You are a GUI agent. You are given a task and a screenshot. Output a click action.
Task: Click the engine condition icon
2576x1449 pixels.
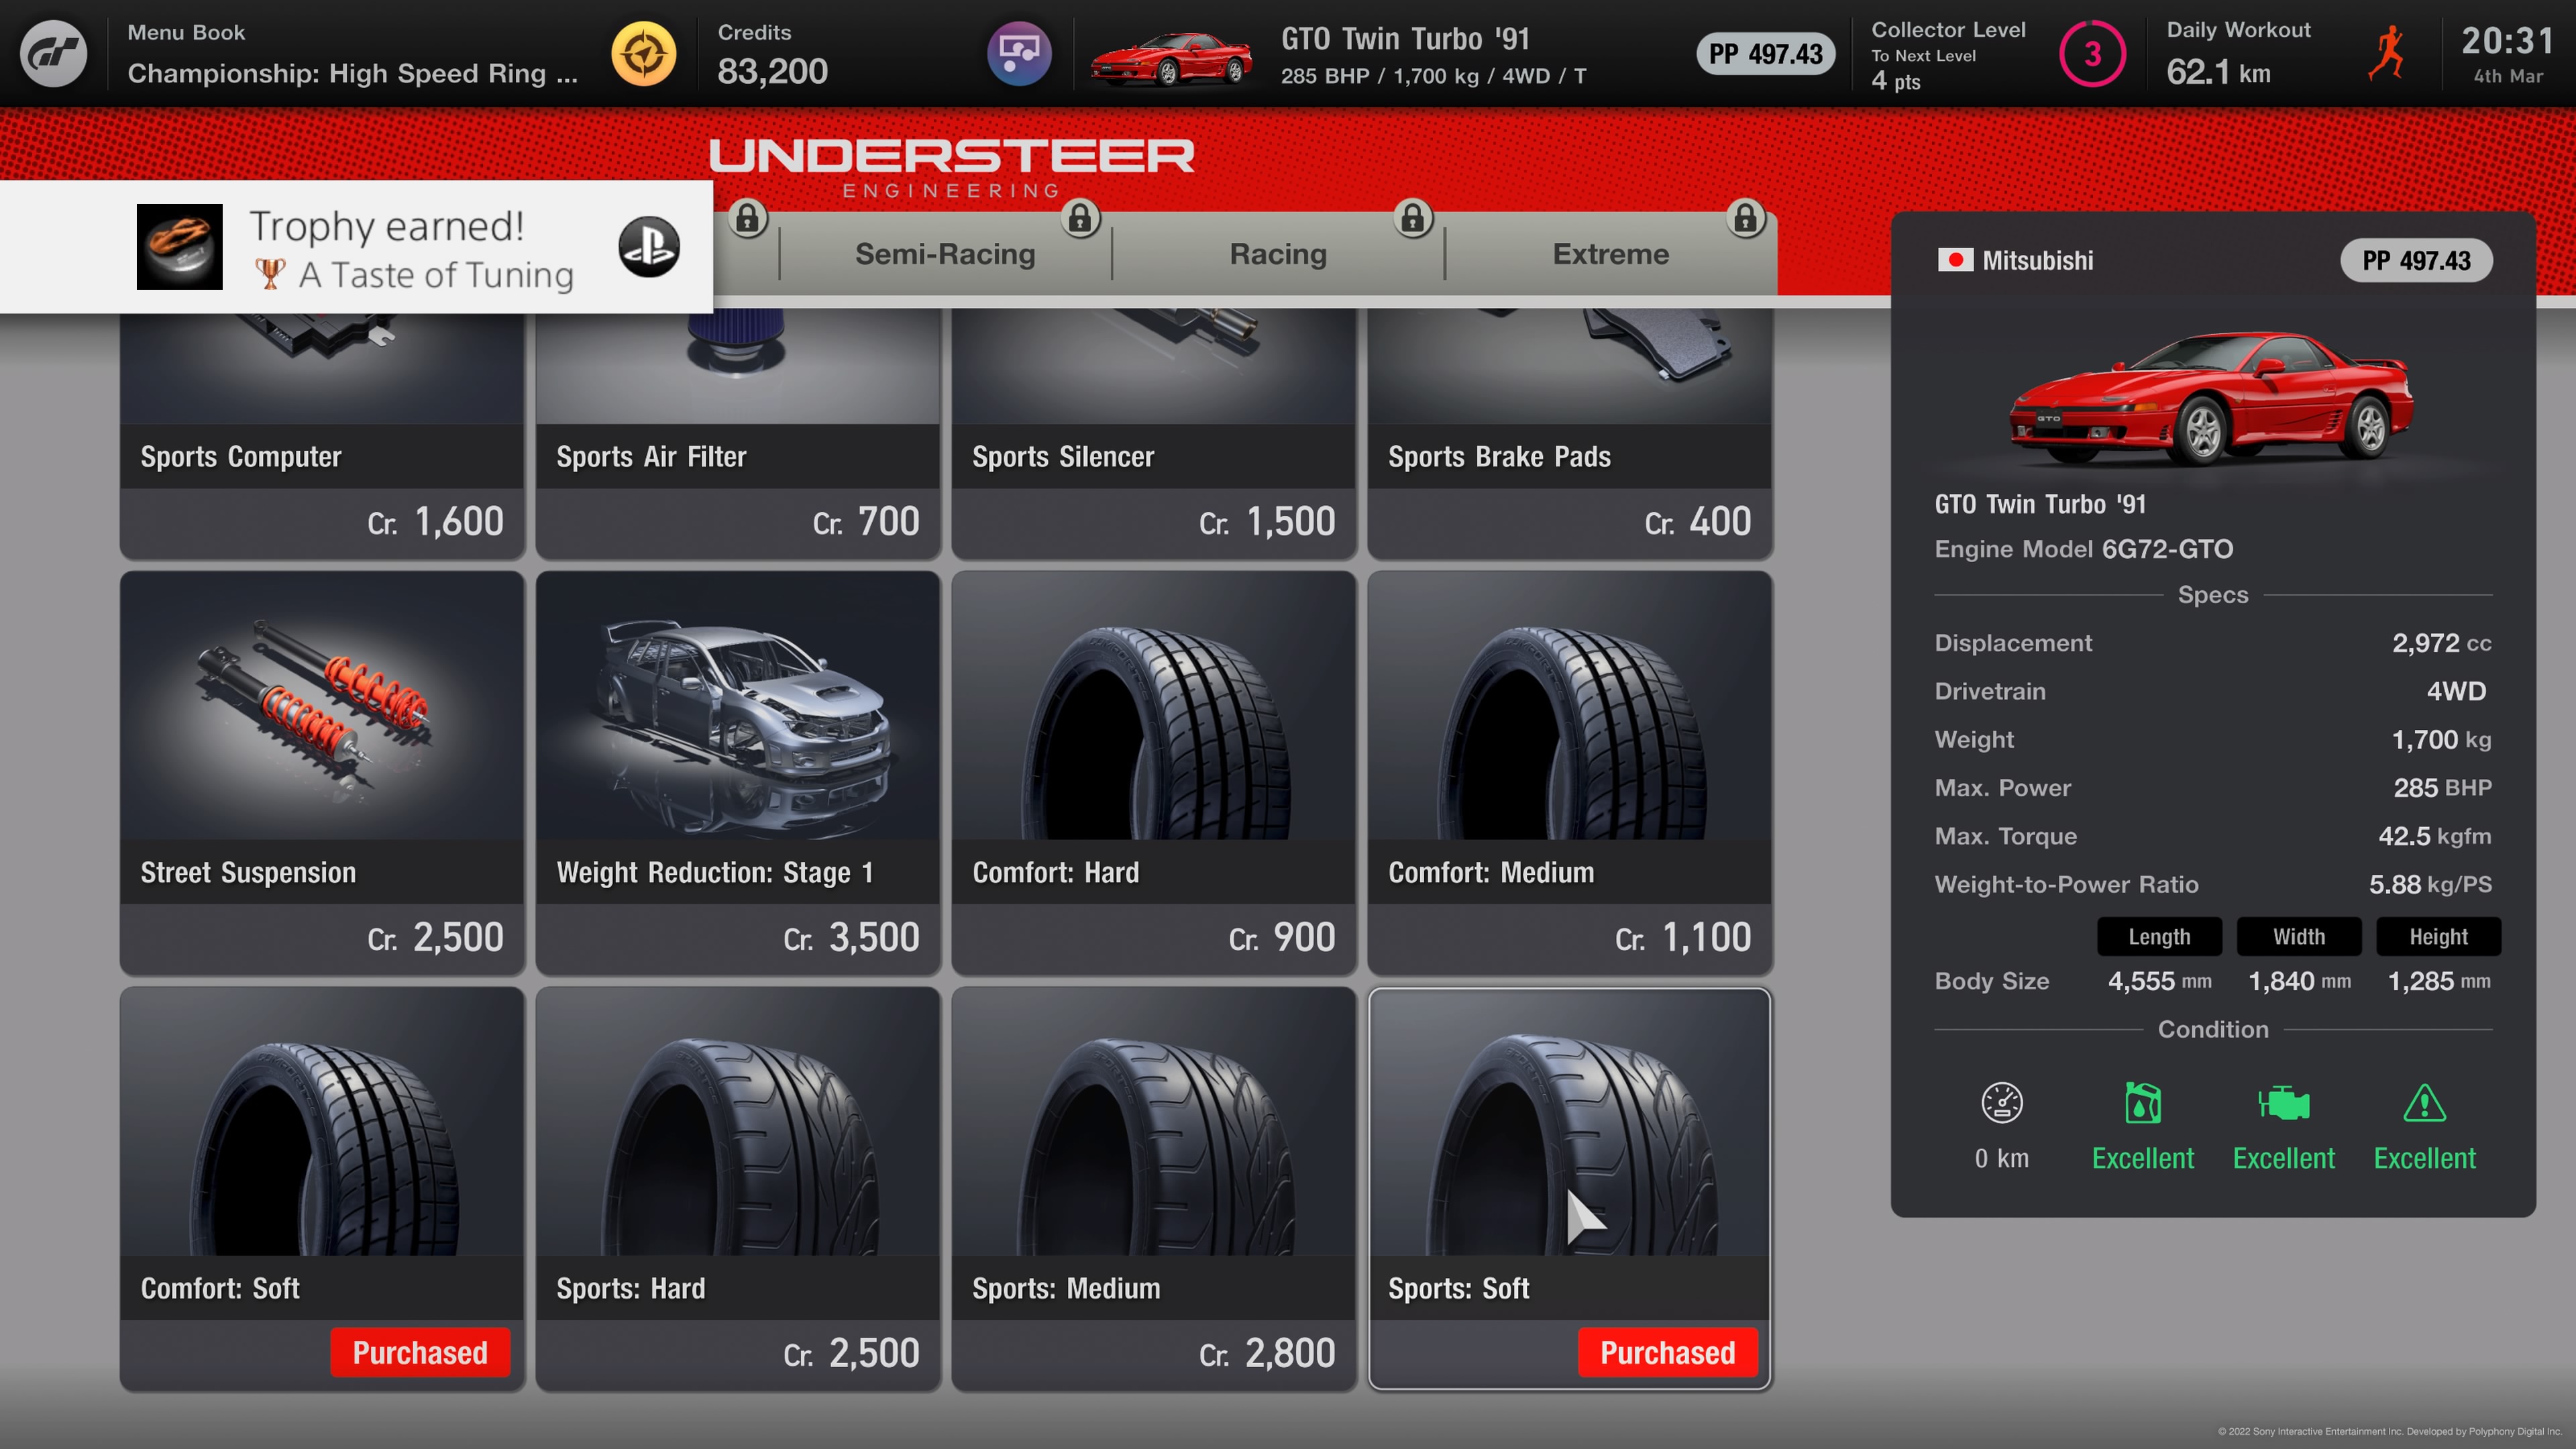click(2283, 1103)
